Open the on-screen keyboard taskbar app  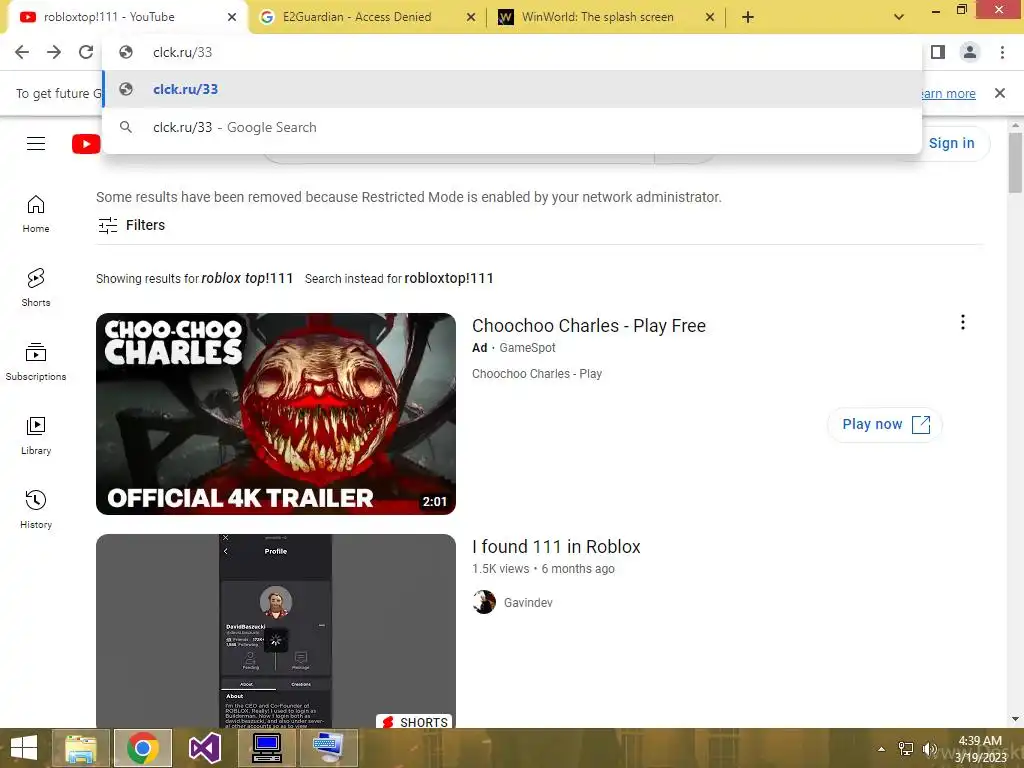(x=328, y=748)
